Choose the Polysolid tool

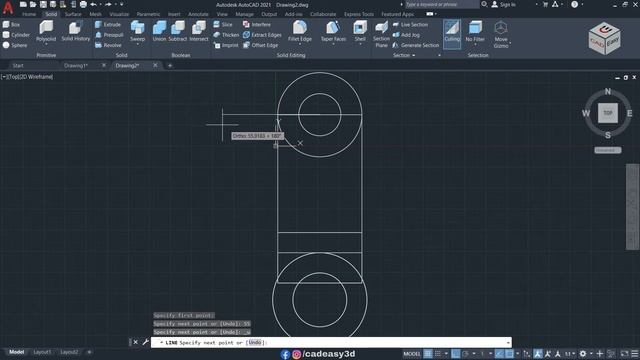pyautogui.click(x=46, y=32)
